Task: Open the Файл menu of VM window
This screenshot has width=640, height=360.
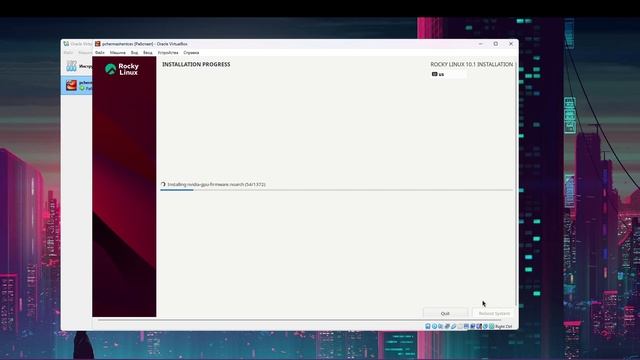Action: pos(100,53)
